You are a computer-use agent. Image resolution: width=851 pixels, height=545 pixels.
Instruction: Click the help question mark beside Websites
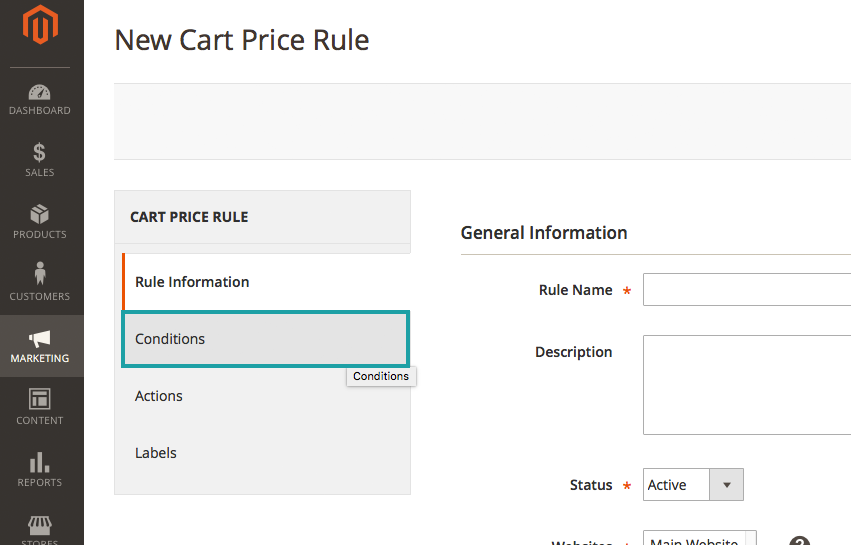(x=799, y=541)
